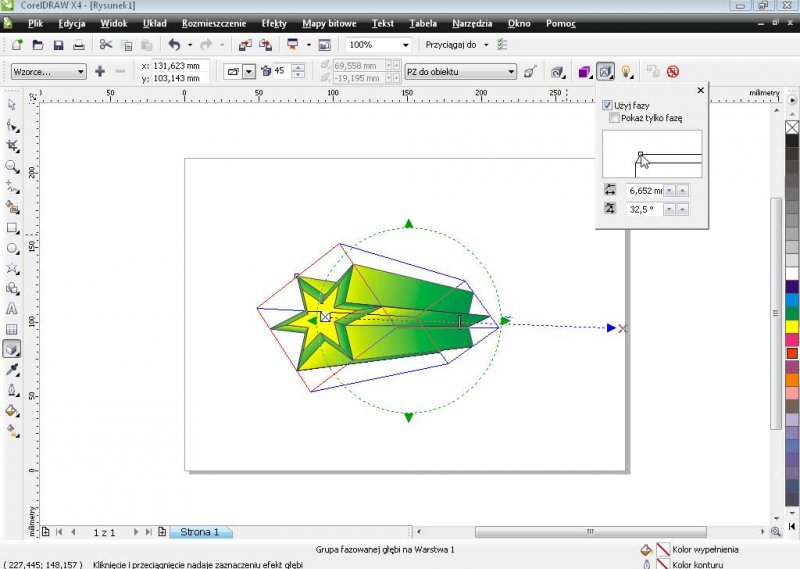Click the clear extrusion icon
The image size is (800, 569).
(x=673, y=72)
